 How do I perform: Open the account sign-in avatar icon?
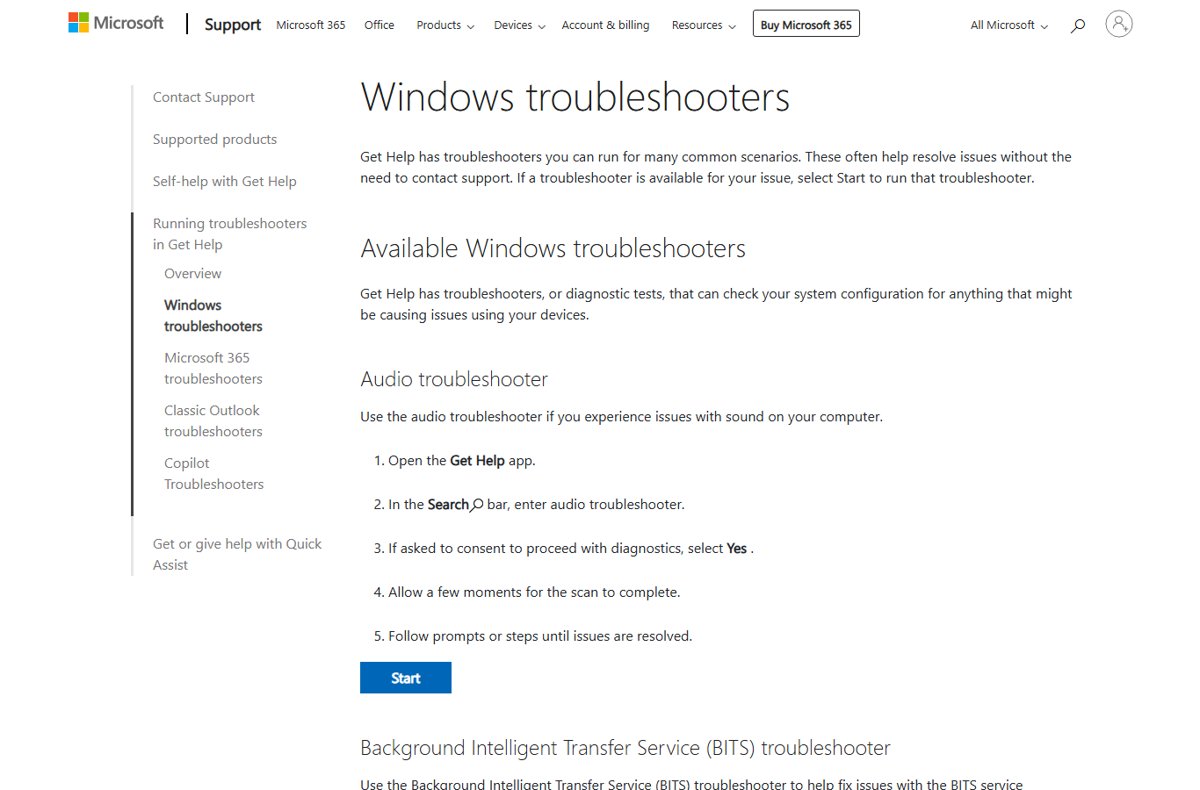click(x=1119, y=24)
